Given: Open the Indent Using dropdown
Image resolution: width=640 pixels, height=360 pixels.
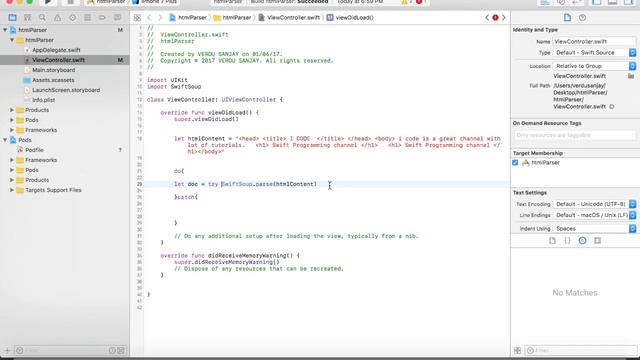Looking at the screenshot, I should [594, 229].
